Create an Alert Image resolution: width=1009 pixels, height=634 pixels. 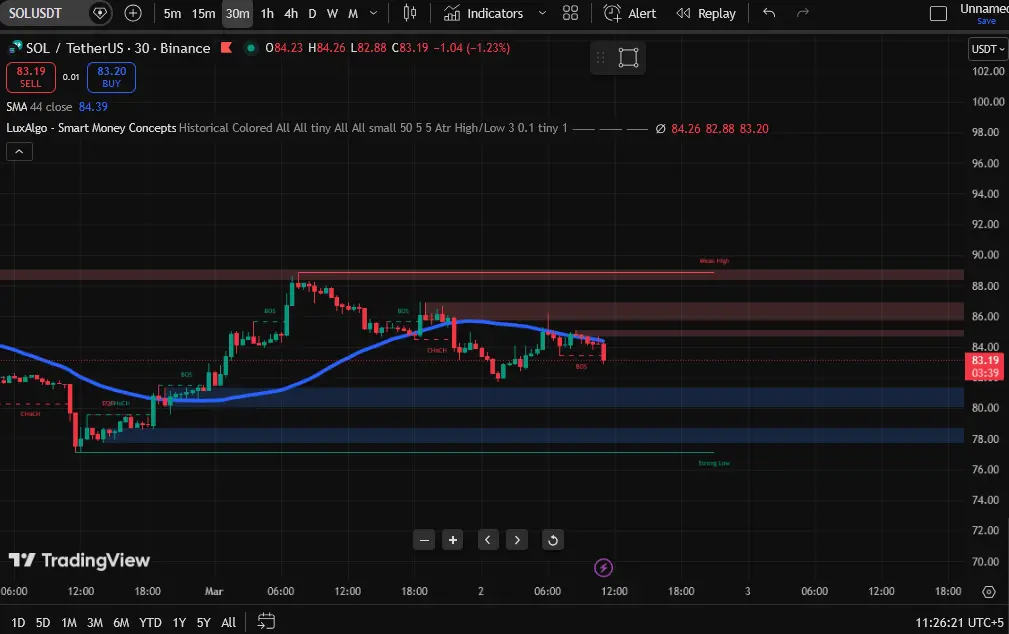pyautogui.click(x=630, y=13)
